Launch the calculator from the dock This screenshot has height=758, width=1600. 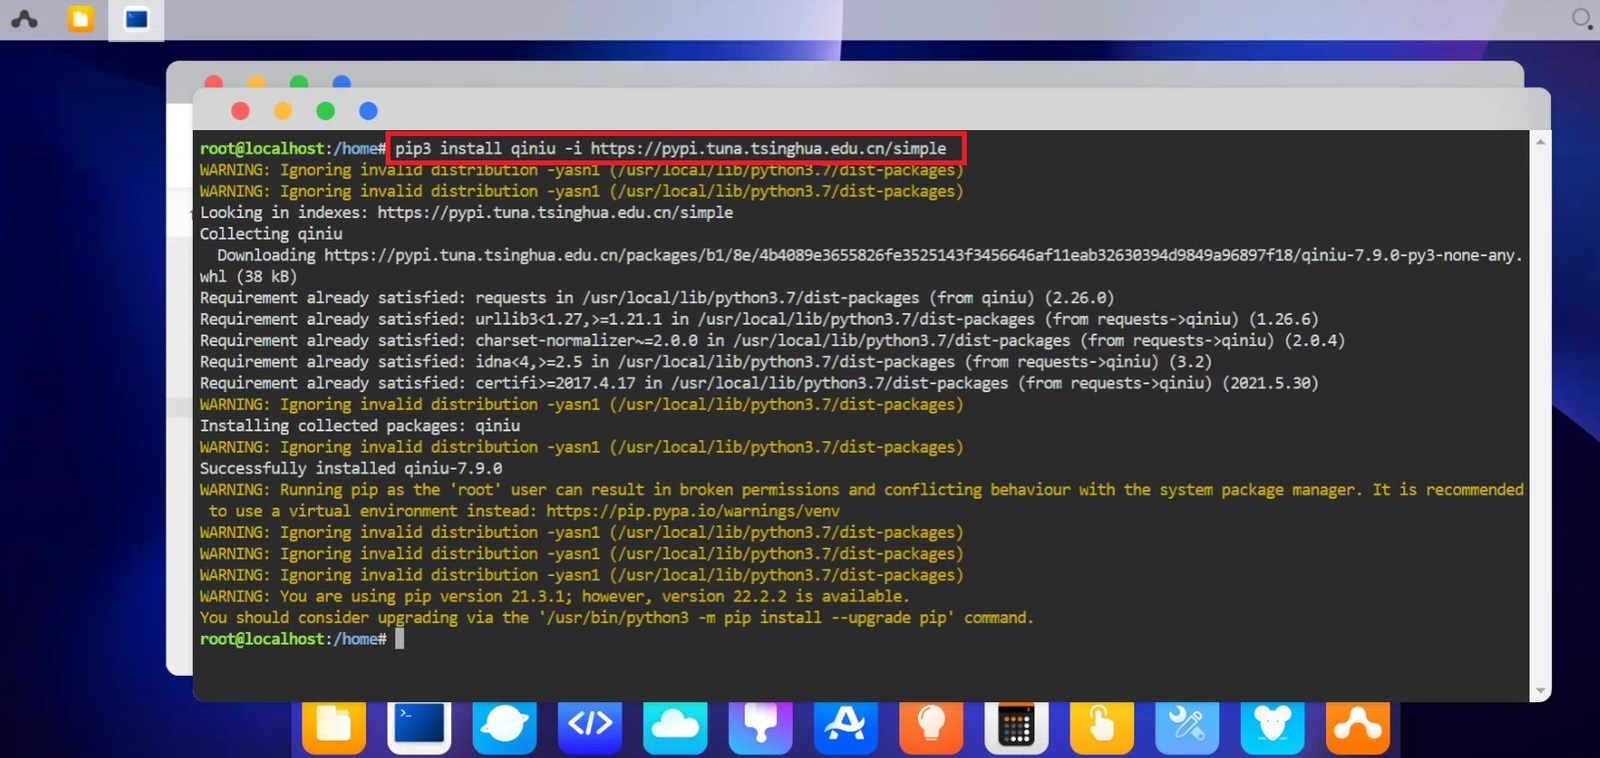coord(1016,727)
